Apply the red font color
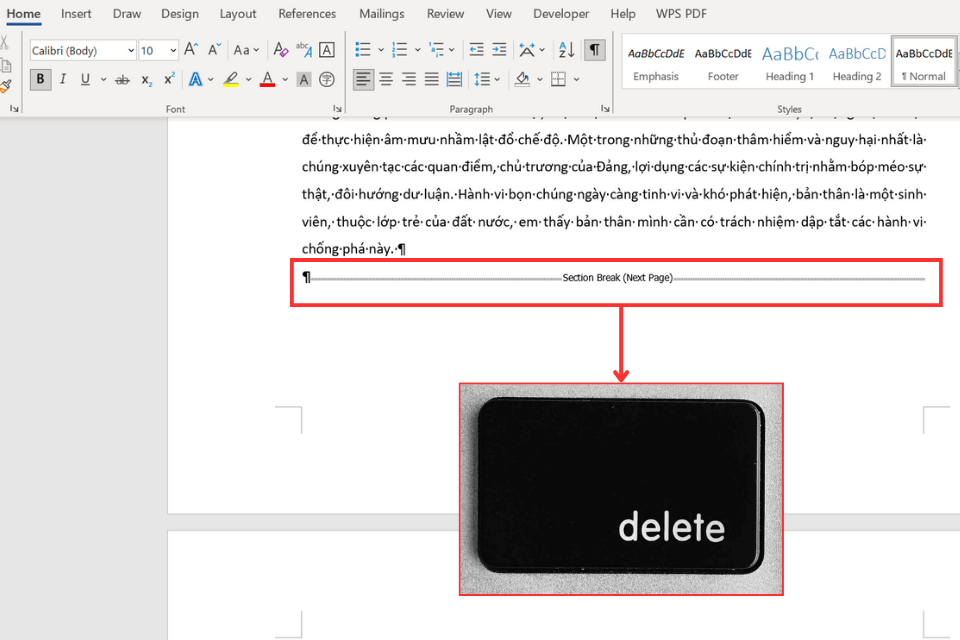Viewport: 960px width, 640px height. 267,80
